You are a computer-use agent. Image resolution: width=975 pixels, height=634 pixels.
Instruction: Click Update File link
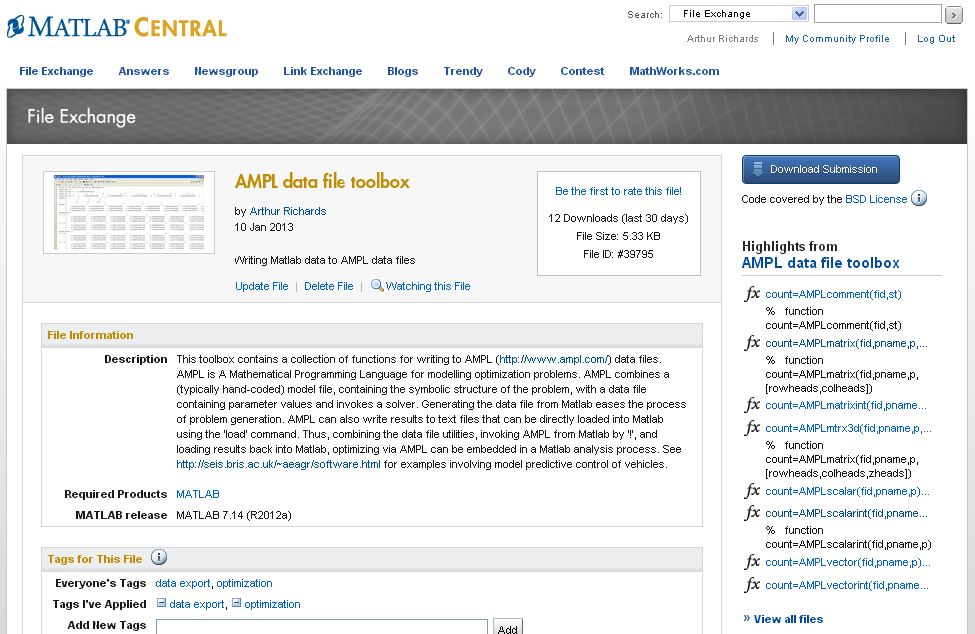point(262,286)
